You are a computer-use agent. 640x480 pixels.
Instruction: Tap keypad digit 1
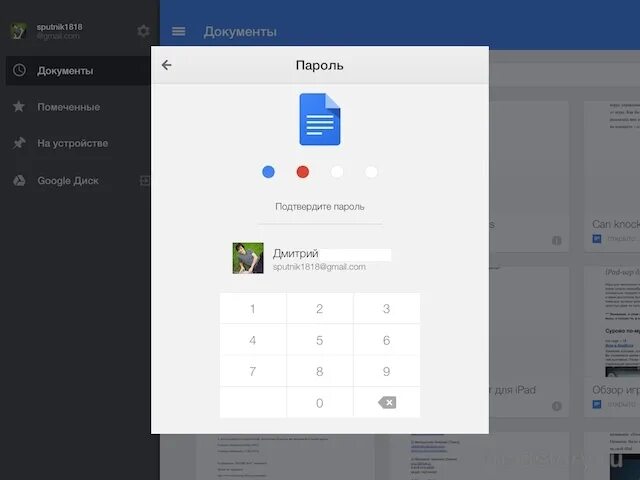(253, 309)
